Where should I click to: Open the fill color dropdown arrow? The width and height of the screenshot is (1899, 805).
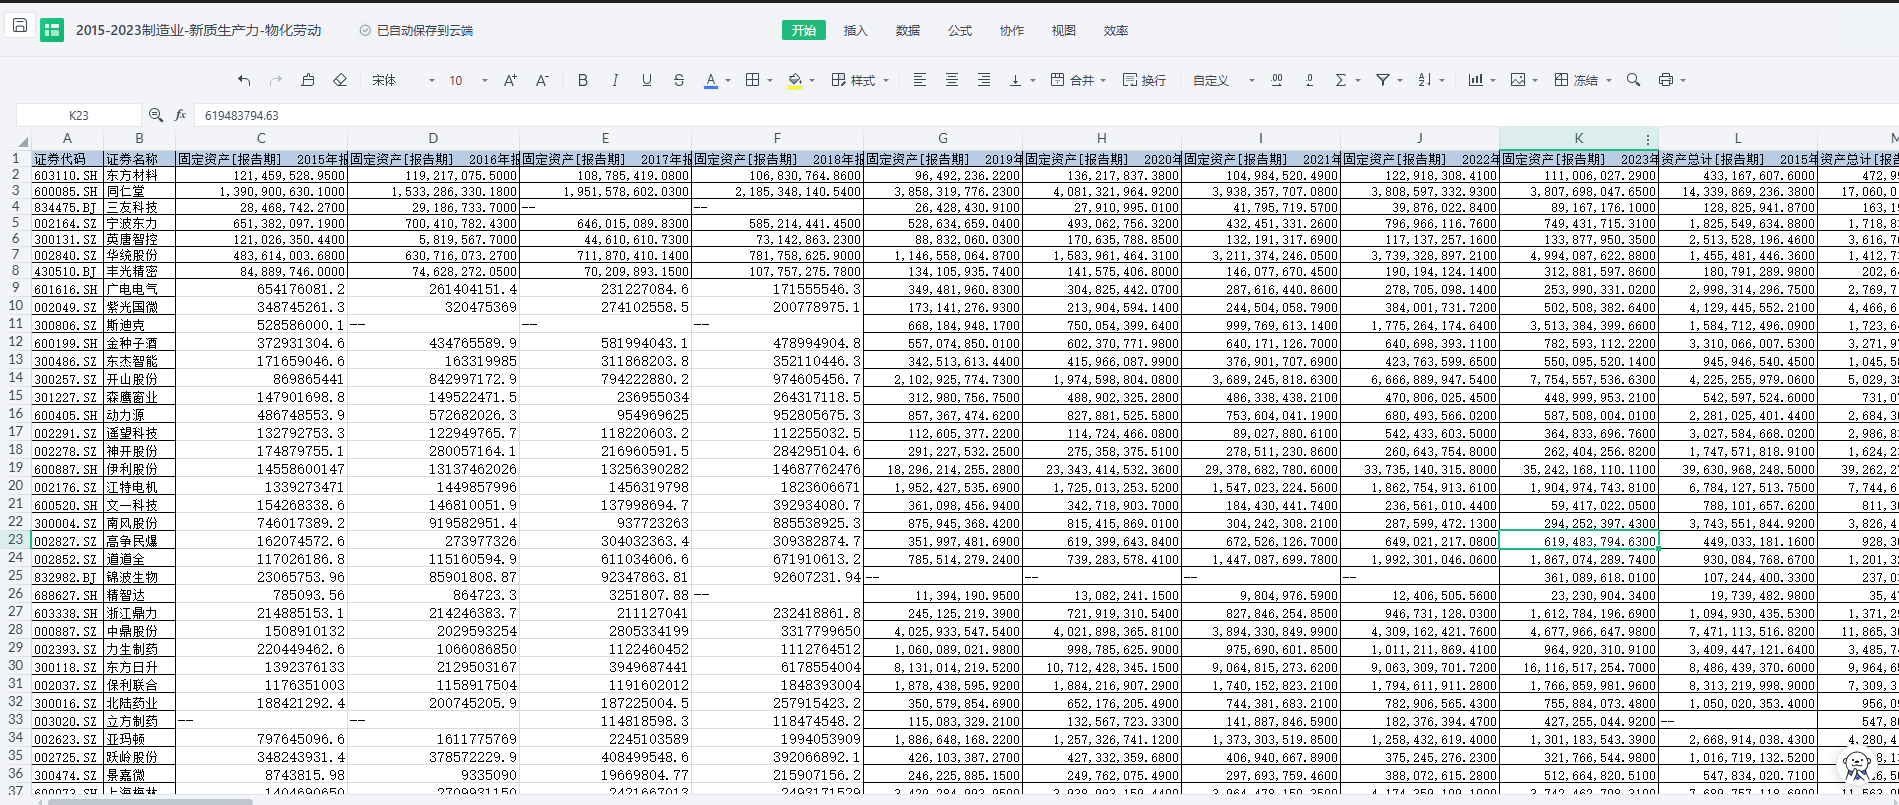click(x=812, y=80)
